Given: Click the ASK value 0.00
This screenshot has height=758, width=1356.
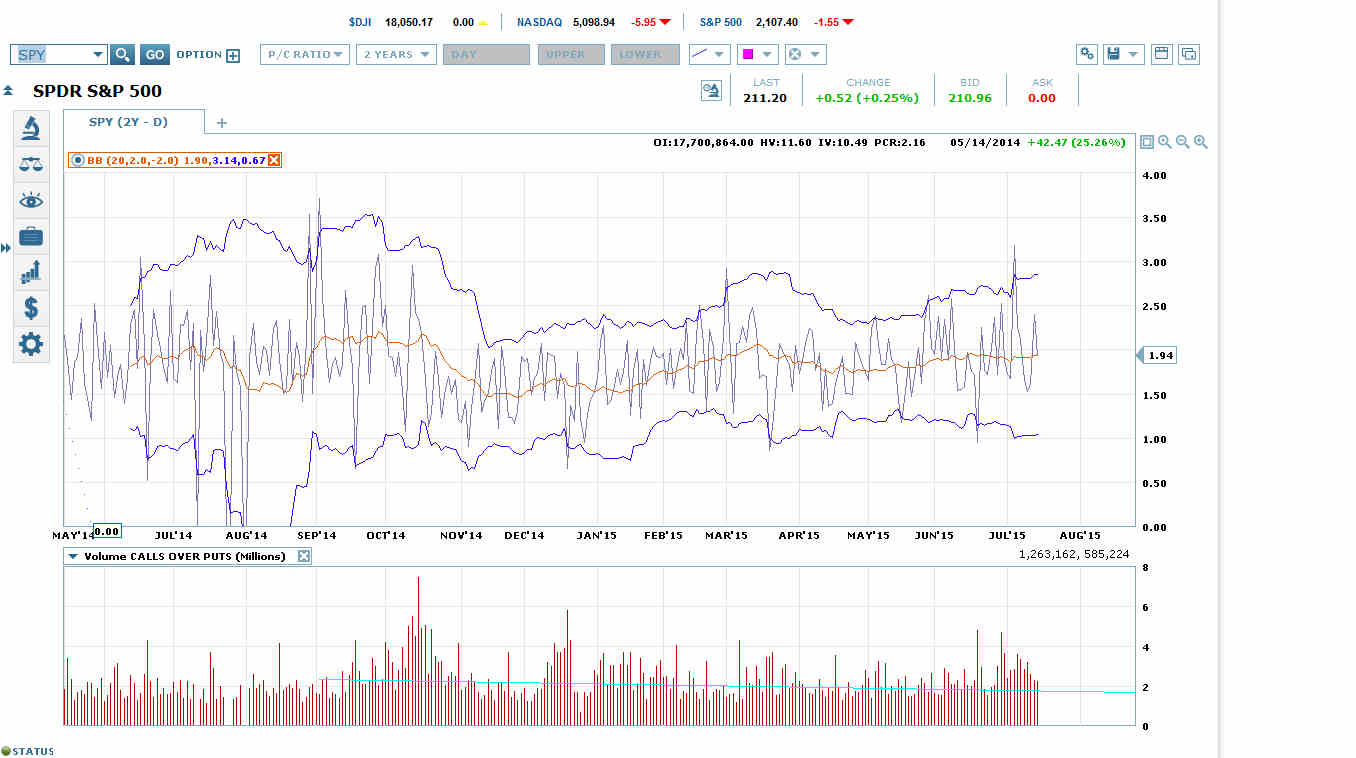Looking at the screenshot, I should click(1042, 98).
